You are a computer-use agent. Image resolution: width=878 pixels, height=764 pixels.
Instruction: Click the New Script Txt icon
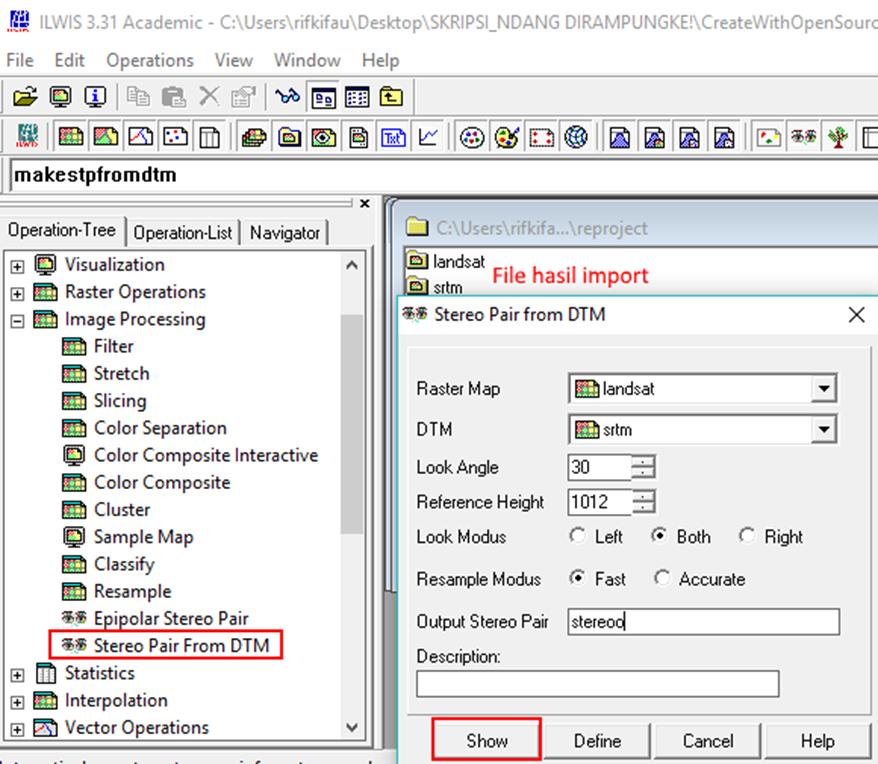[393, 137]
